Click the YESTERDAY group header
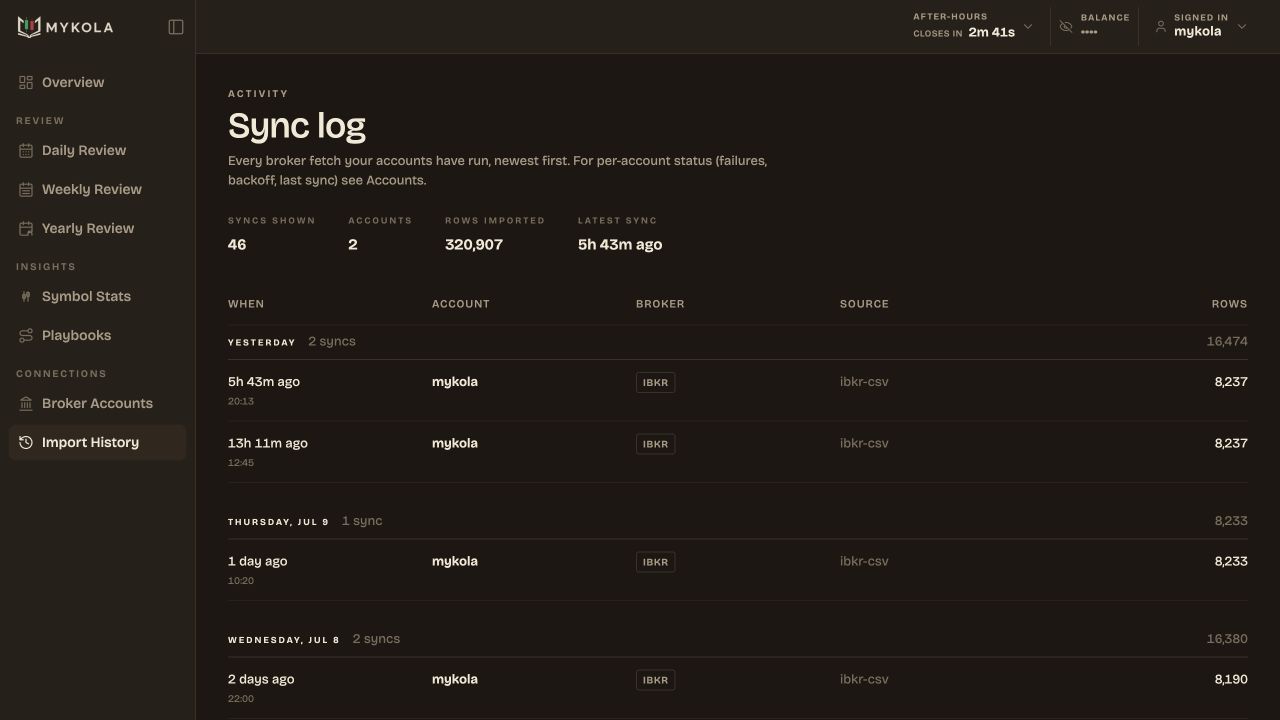Viewport: 1280px width, 720px height. [262, 342]
